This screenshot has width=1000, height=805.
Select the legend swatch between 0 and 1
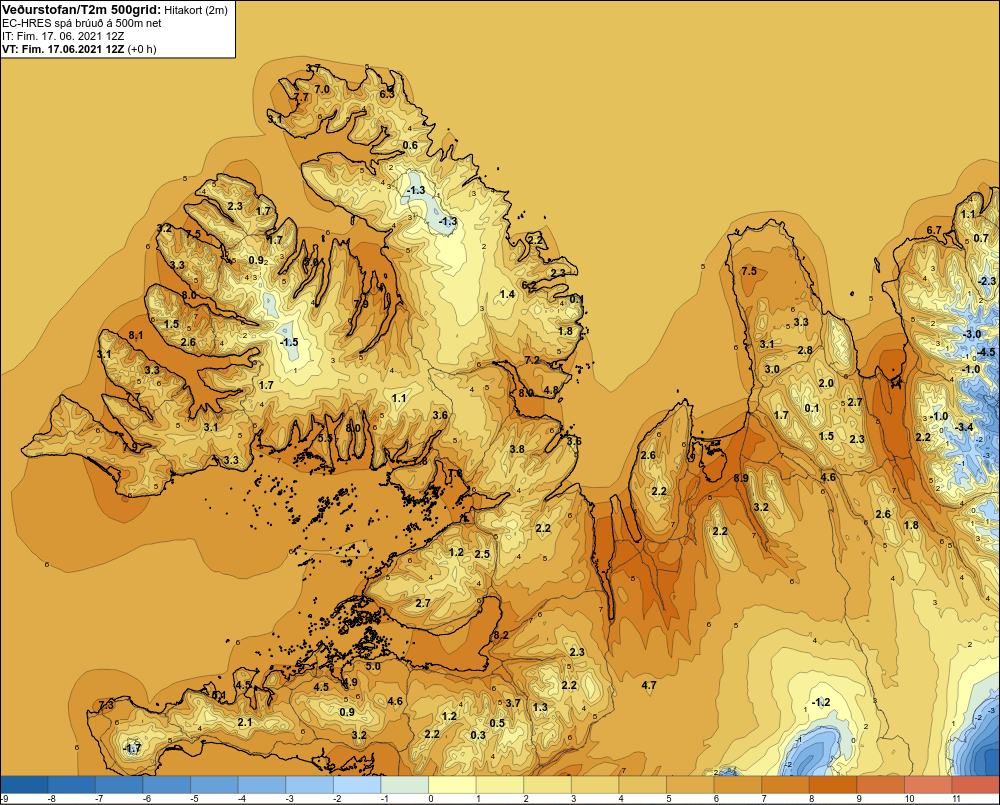[x=452, y=785]
